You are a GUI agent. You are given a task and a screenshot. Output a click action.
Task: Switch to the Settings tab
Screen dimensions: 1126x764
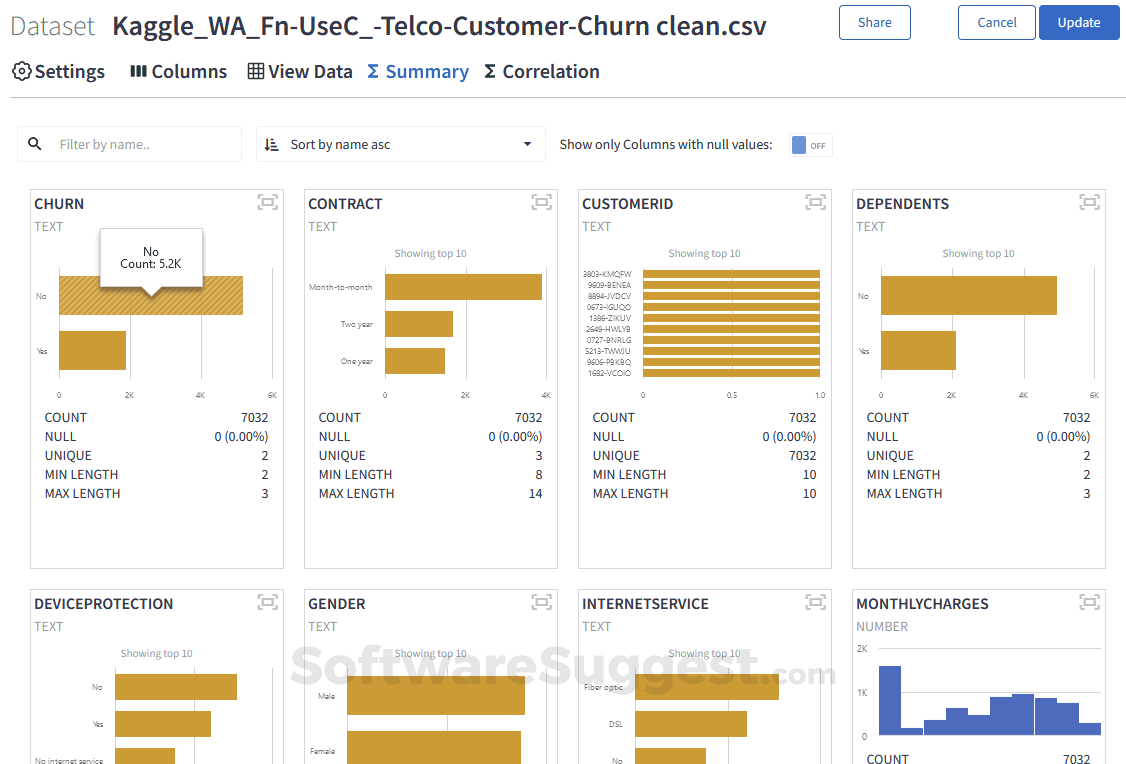point(58,72)
